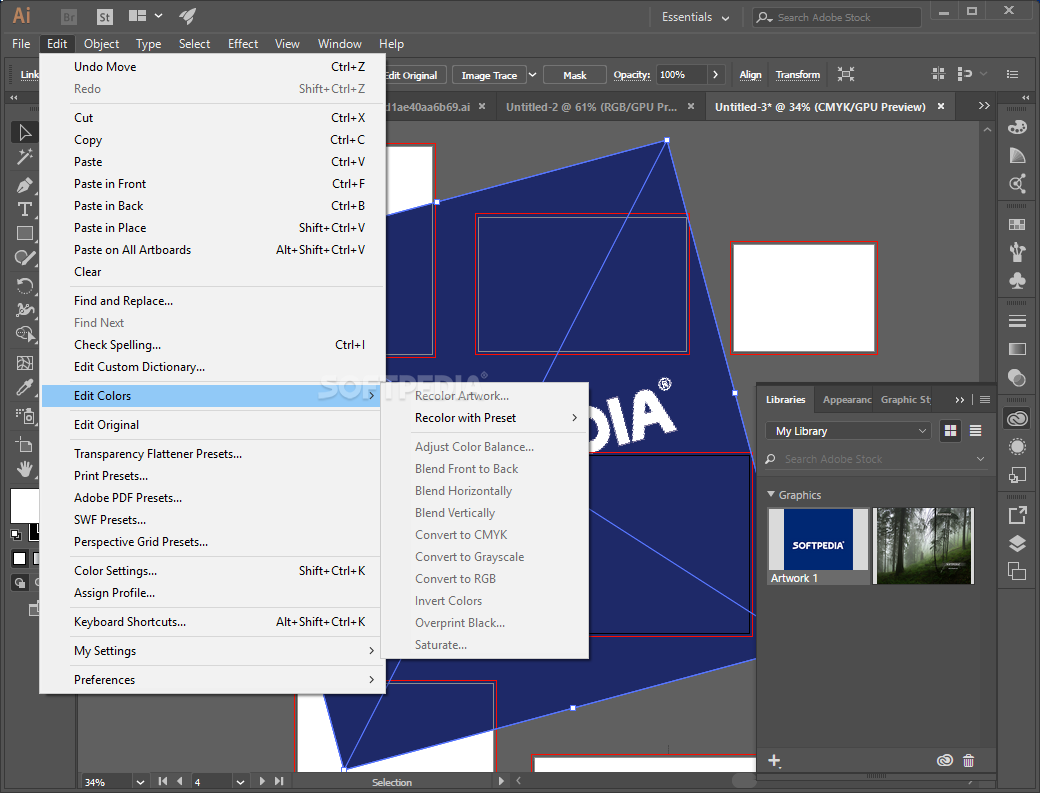The height and width of the screenshot is (793, 1040).
Task: Click the default fill and stroke icon
Action: click(16, 534)
